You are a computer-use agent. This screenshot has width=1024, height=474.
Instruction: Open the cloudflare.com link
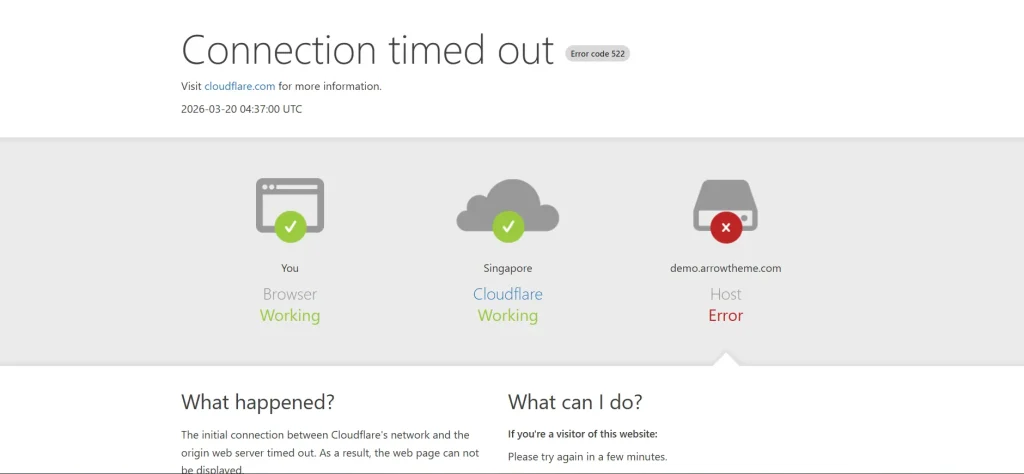(x=240, y=86)
